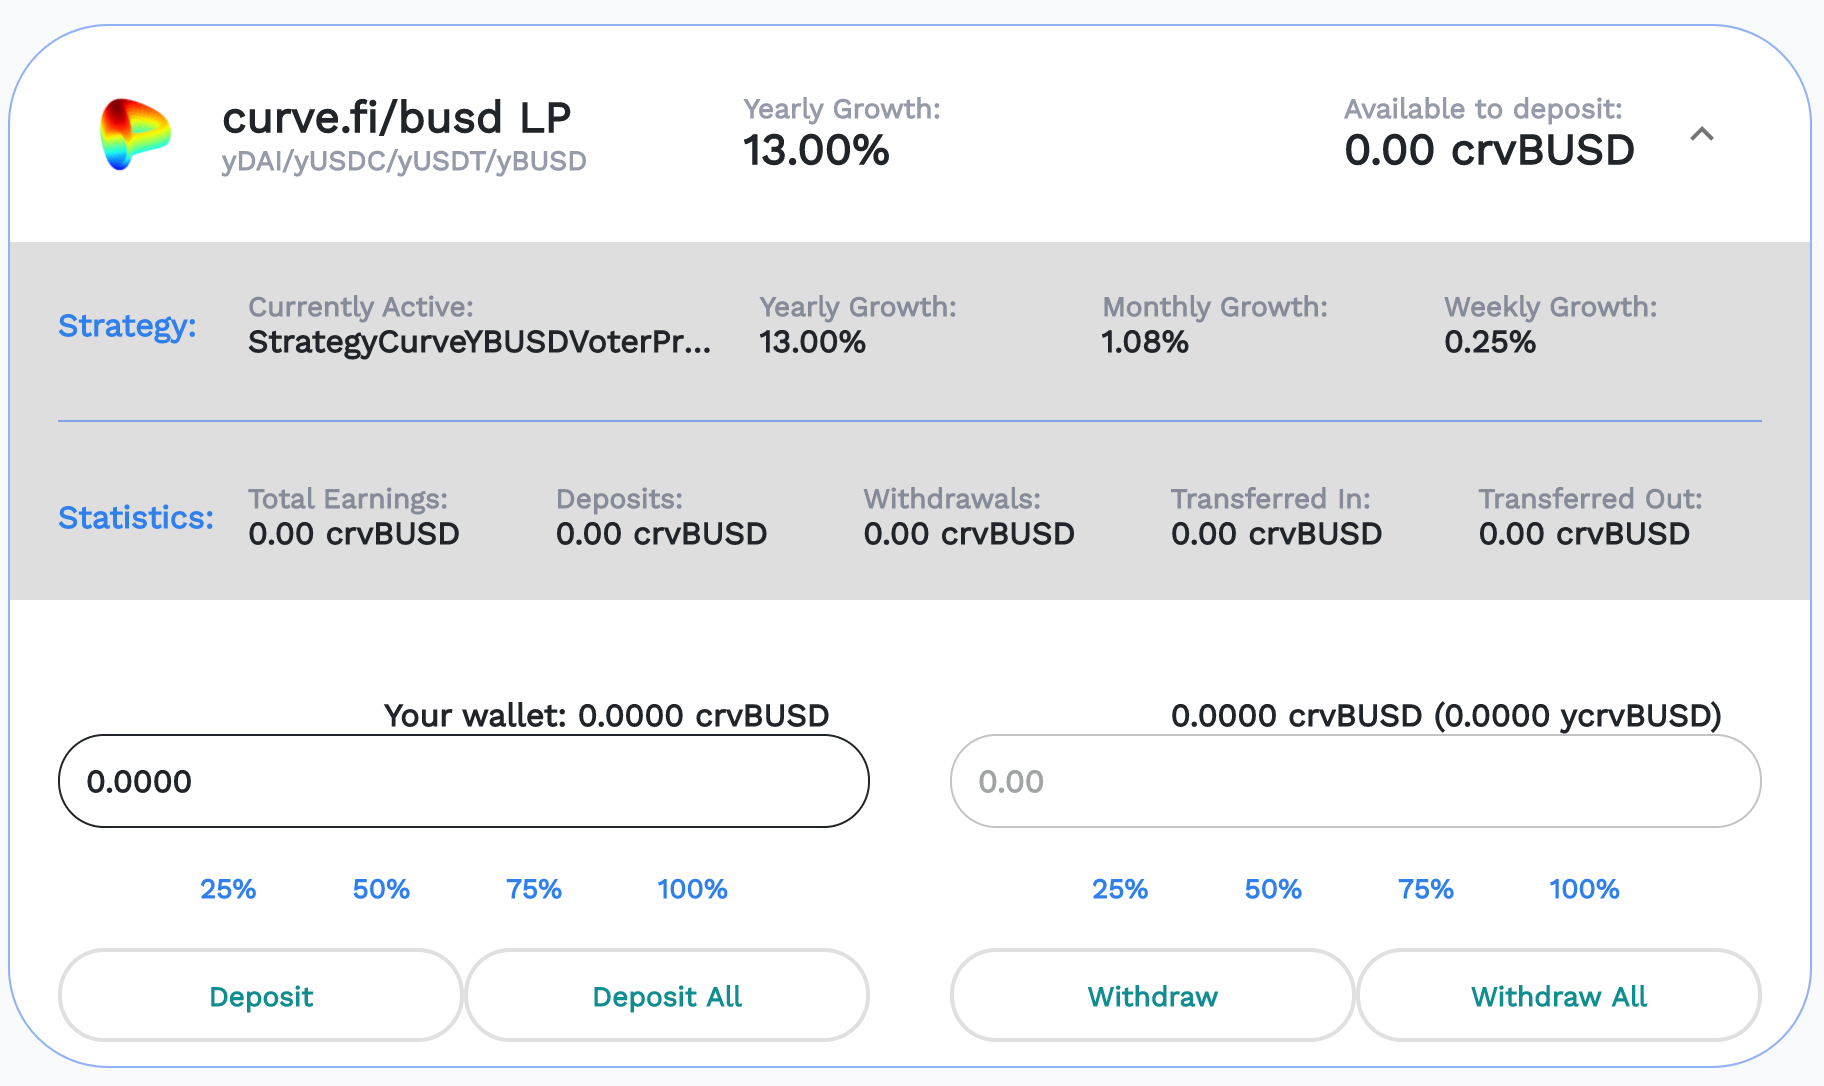
Task: Click Available to deposit 0.00 crvBUSD value
Action: point(1489,151)
